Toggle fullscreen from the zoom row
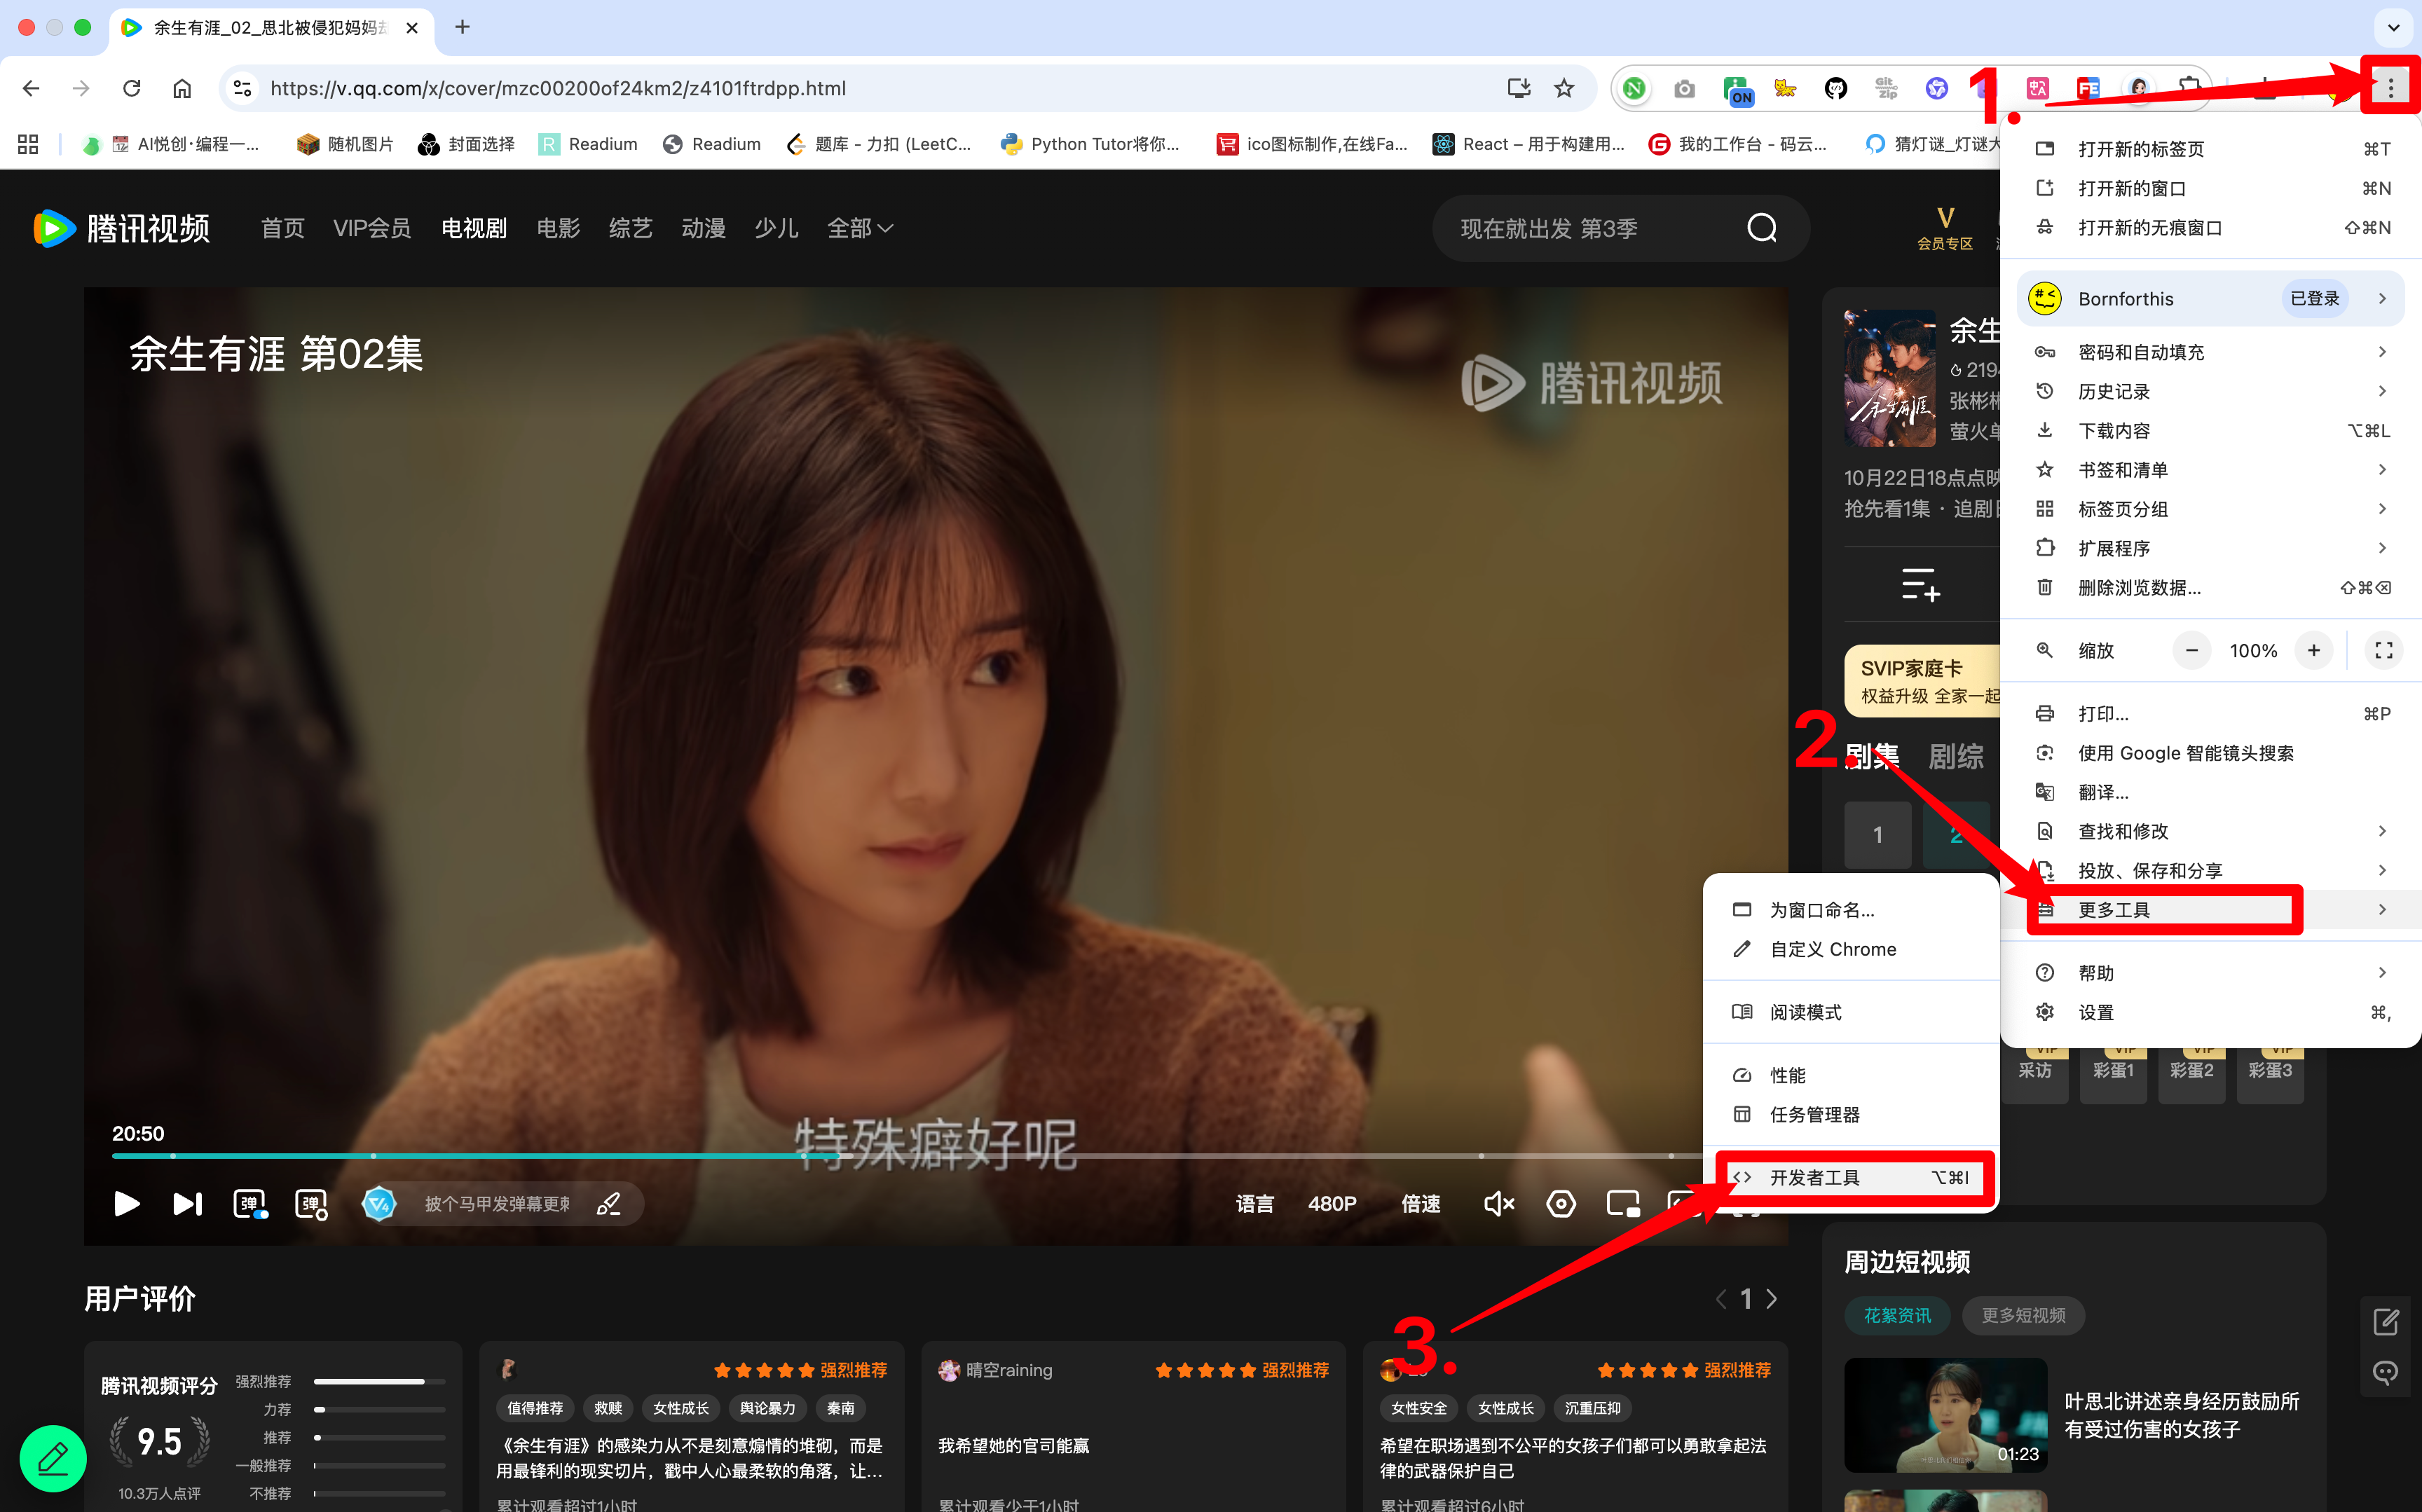This screenshot has height=1512, width=2422. 2383,650
